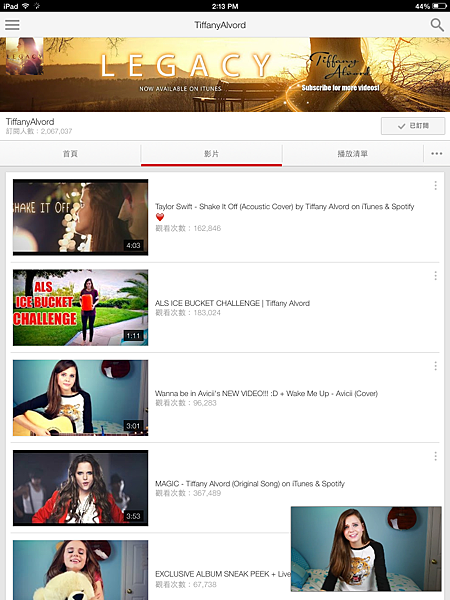This screenshot has height=600, width=450.
Task: Tap the 3:01 duration badge
Action: 134,426
